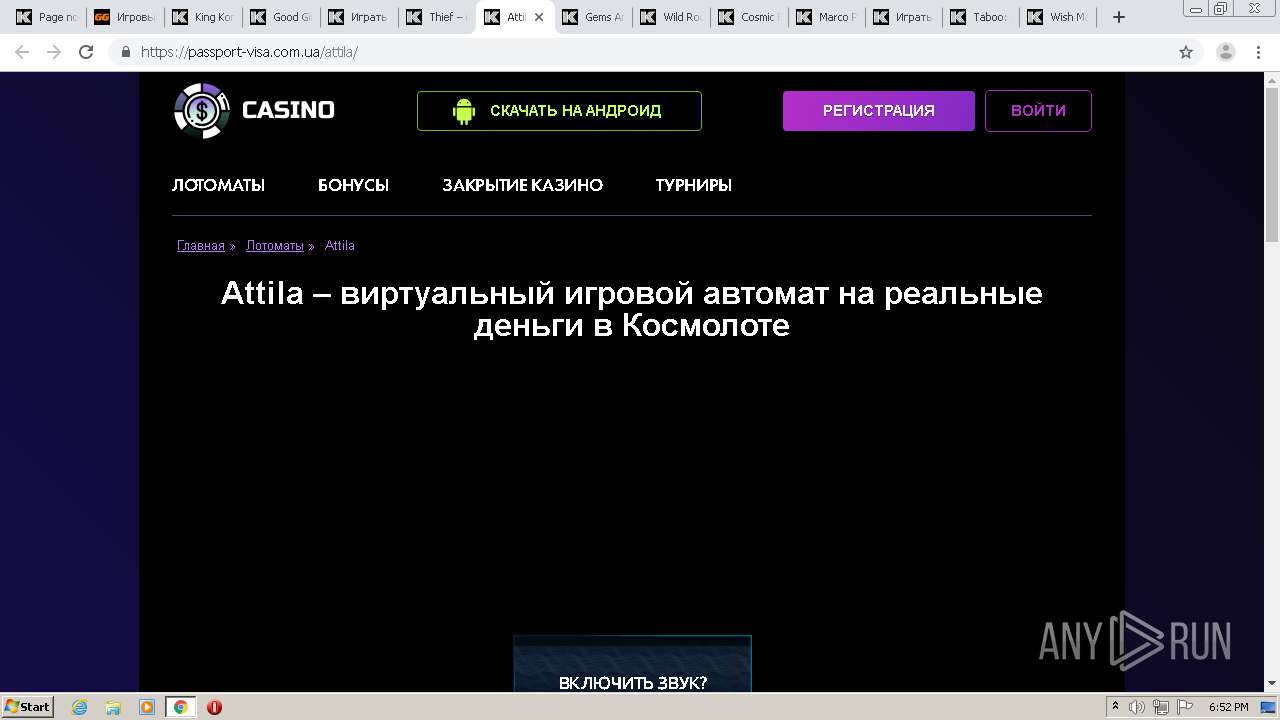The image size is (1280, 720).
Task: Click the network tray icon
Action: tap(1160, 707)
